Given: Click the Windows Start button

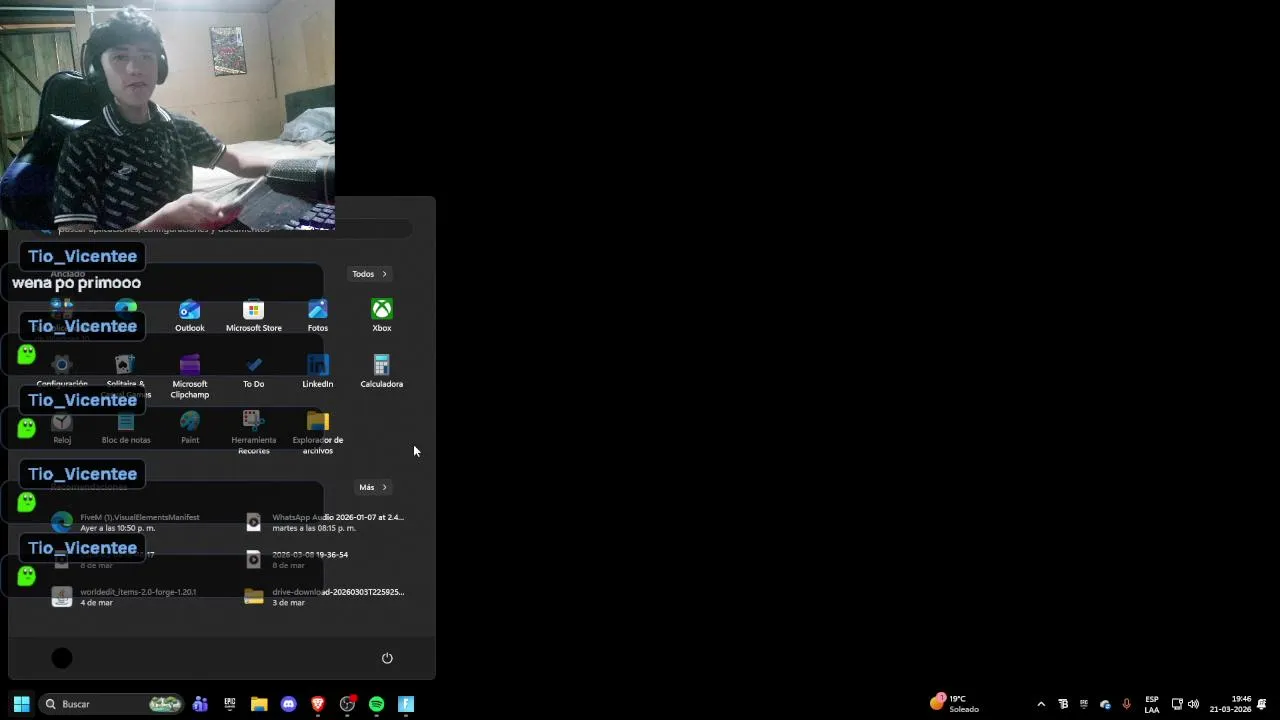Looking at the screenshot, I should coord(21,704).
